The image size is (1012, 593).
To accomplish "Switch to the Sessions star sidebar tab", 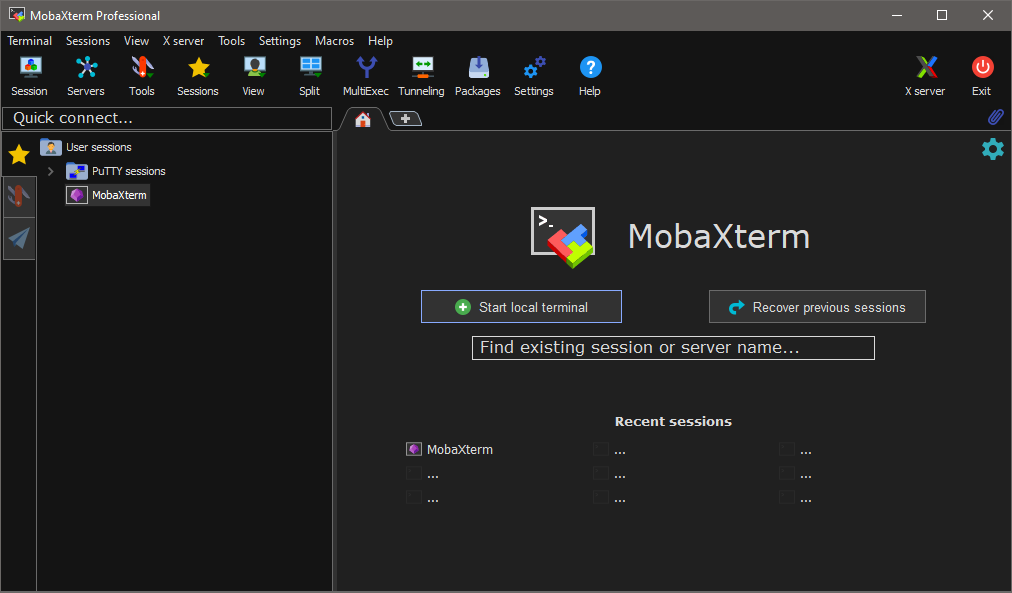I will 19,154.
